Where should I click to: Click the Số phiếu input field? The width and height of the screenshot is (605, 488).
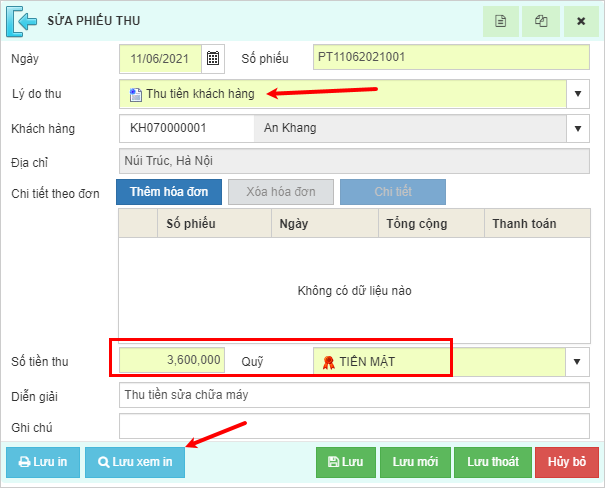(450, 58)
